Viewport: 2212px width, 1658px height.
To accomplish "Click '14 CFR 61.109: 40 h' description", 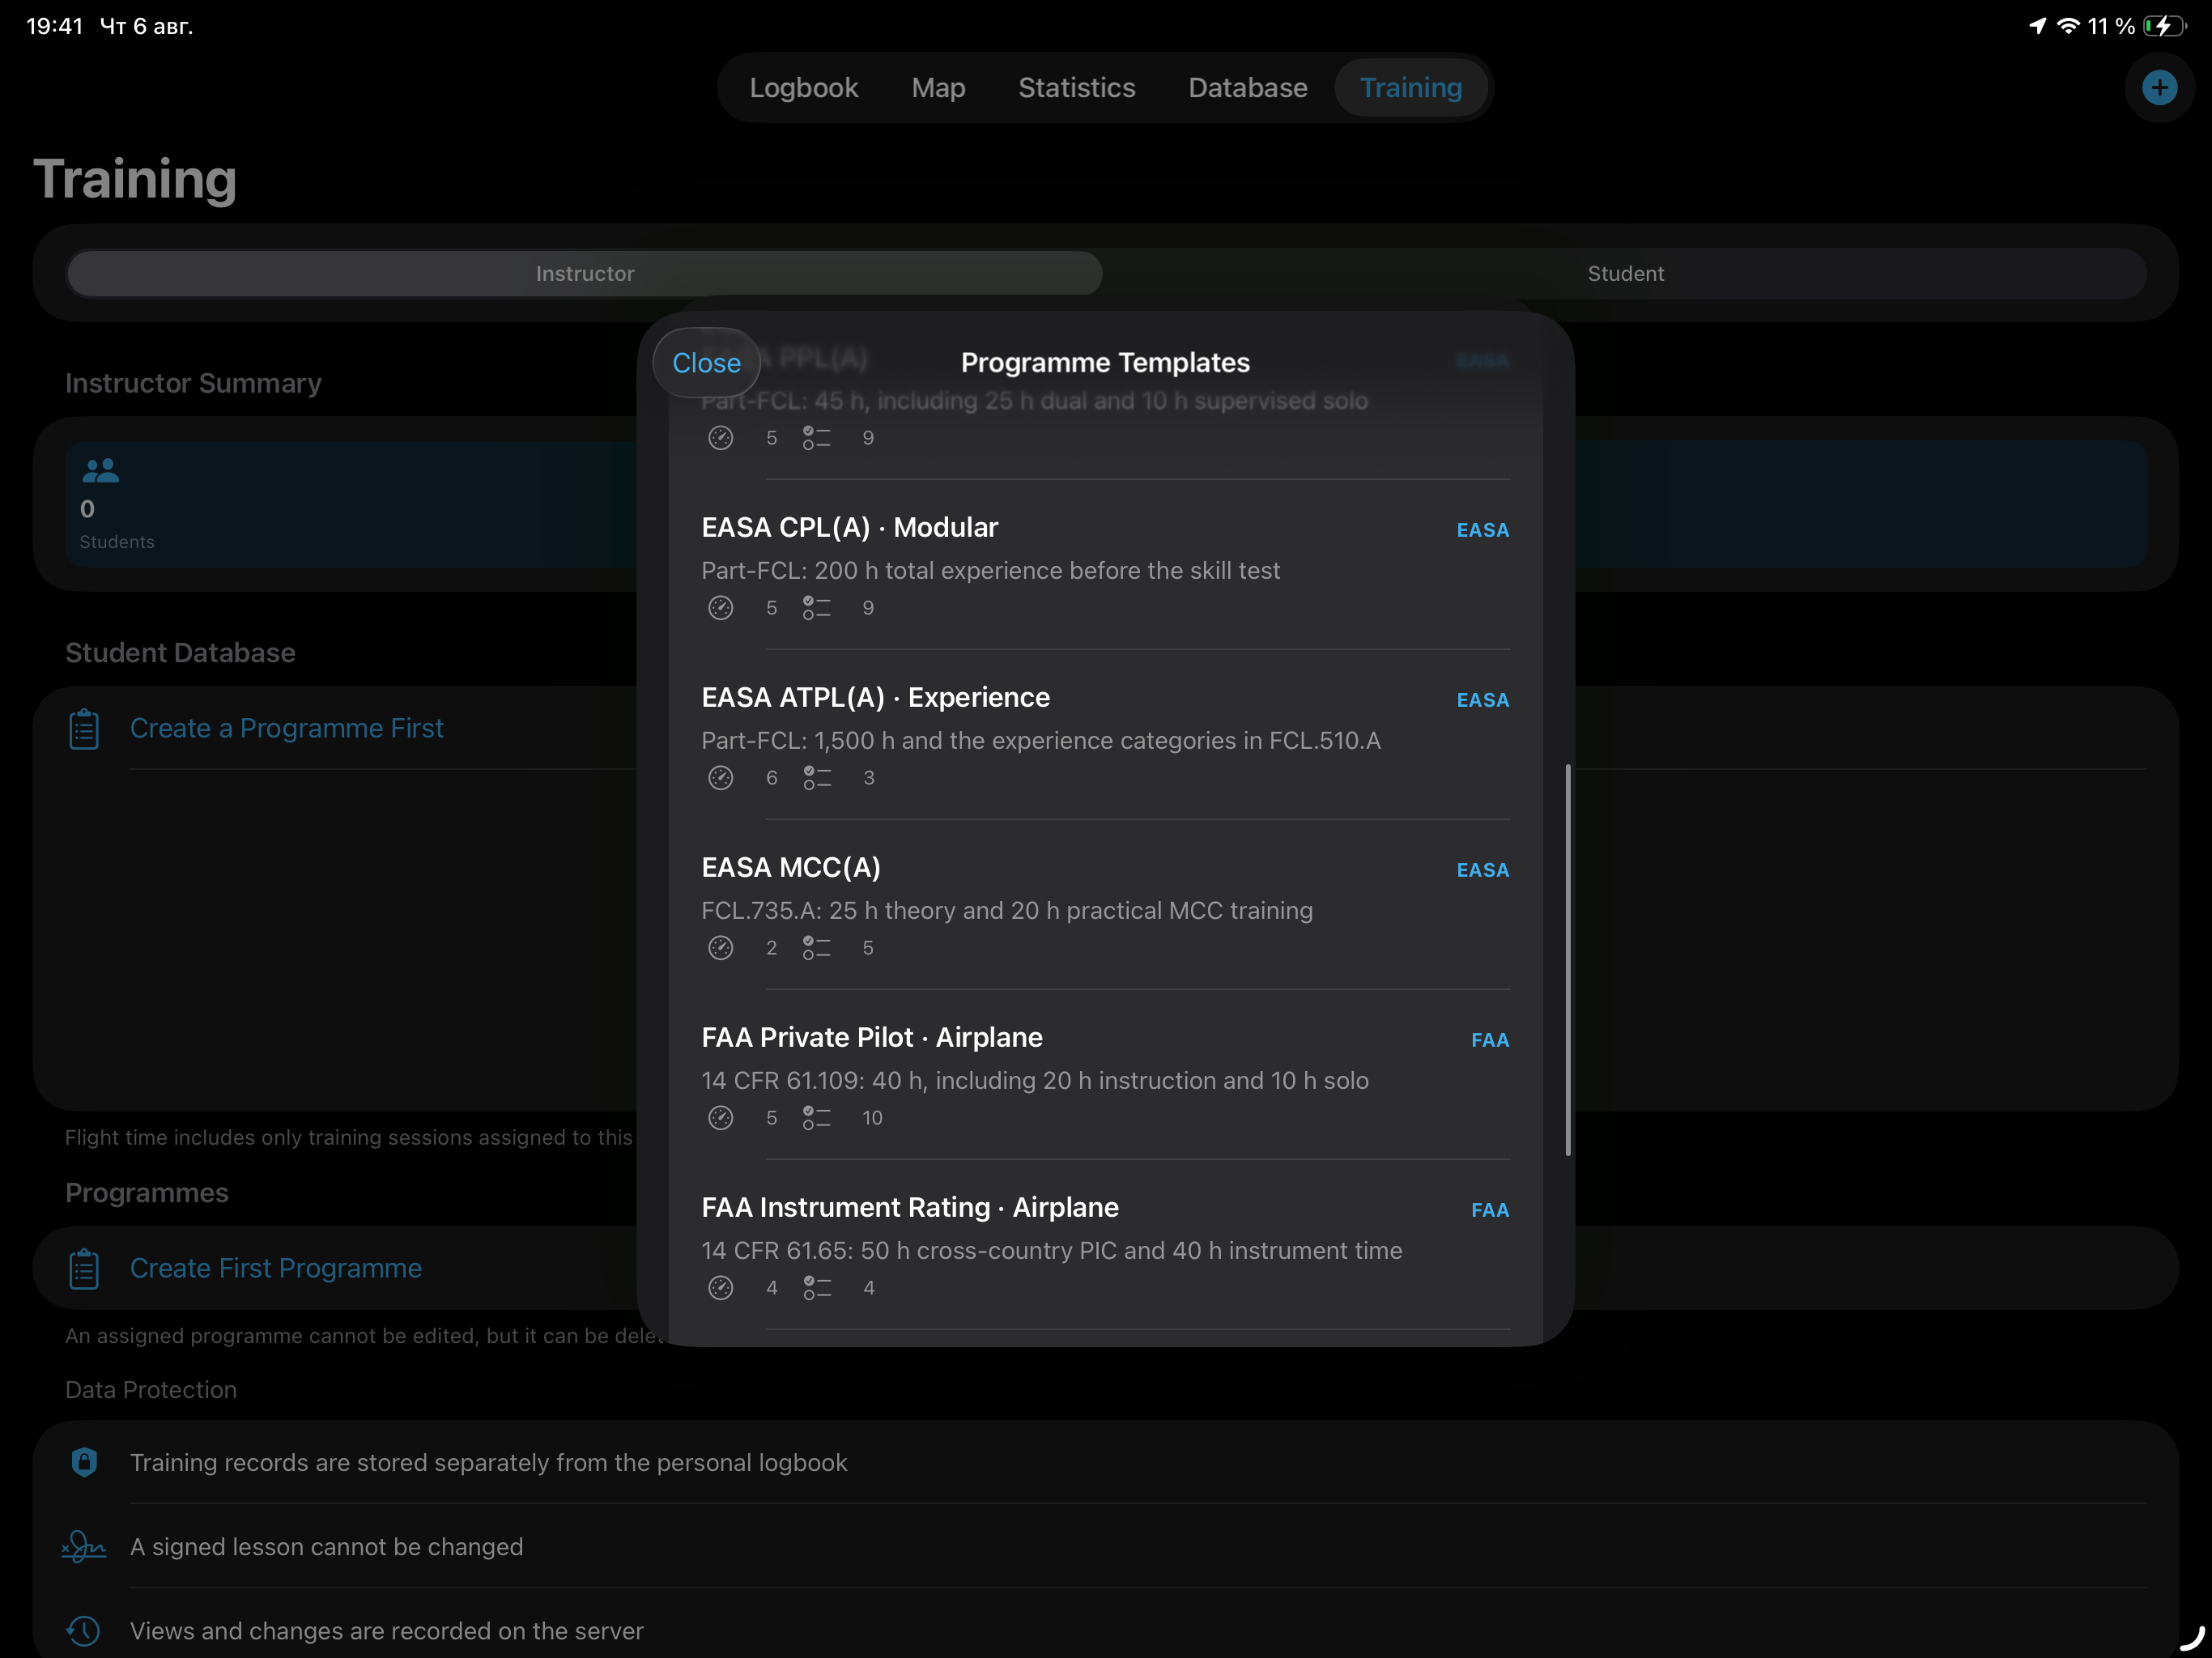I will pyautogui.click(x=1035, y=1081).
